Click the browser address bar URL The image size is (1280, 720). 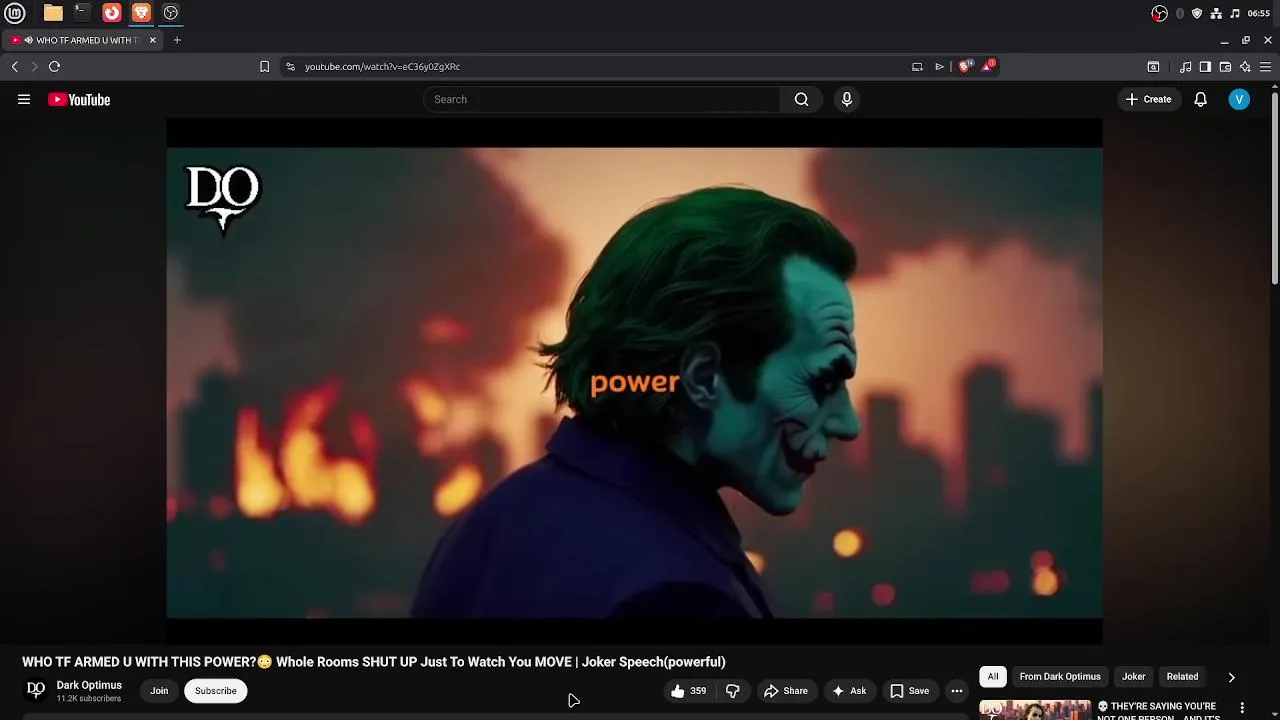pos(382,66)
